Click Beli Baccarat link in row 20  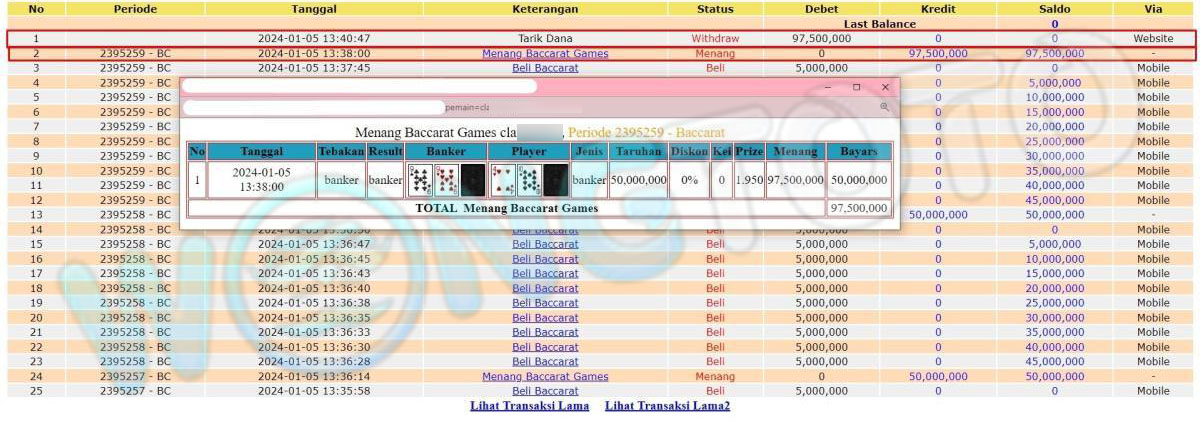[x=545, y=318]
